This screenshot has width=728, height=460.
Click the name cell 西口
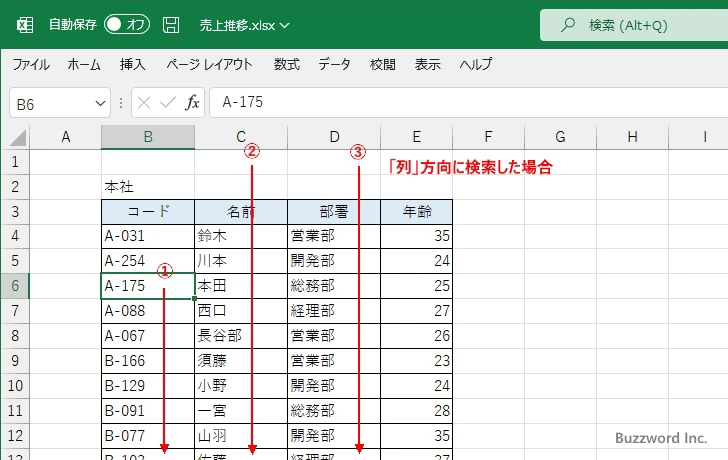(241, 311)
